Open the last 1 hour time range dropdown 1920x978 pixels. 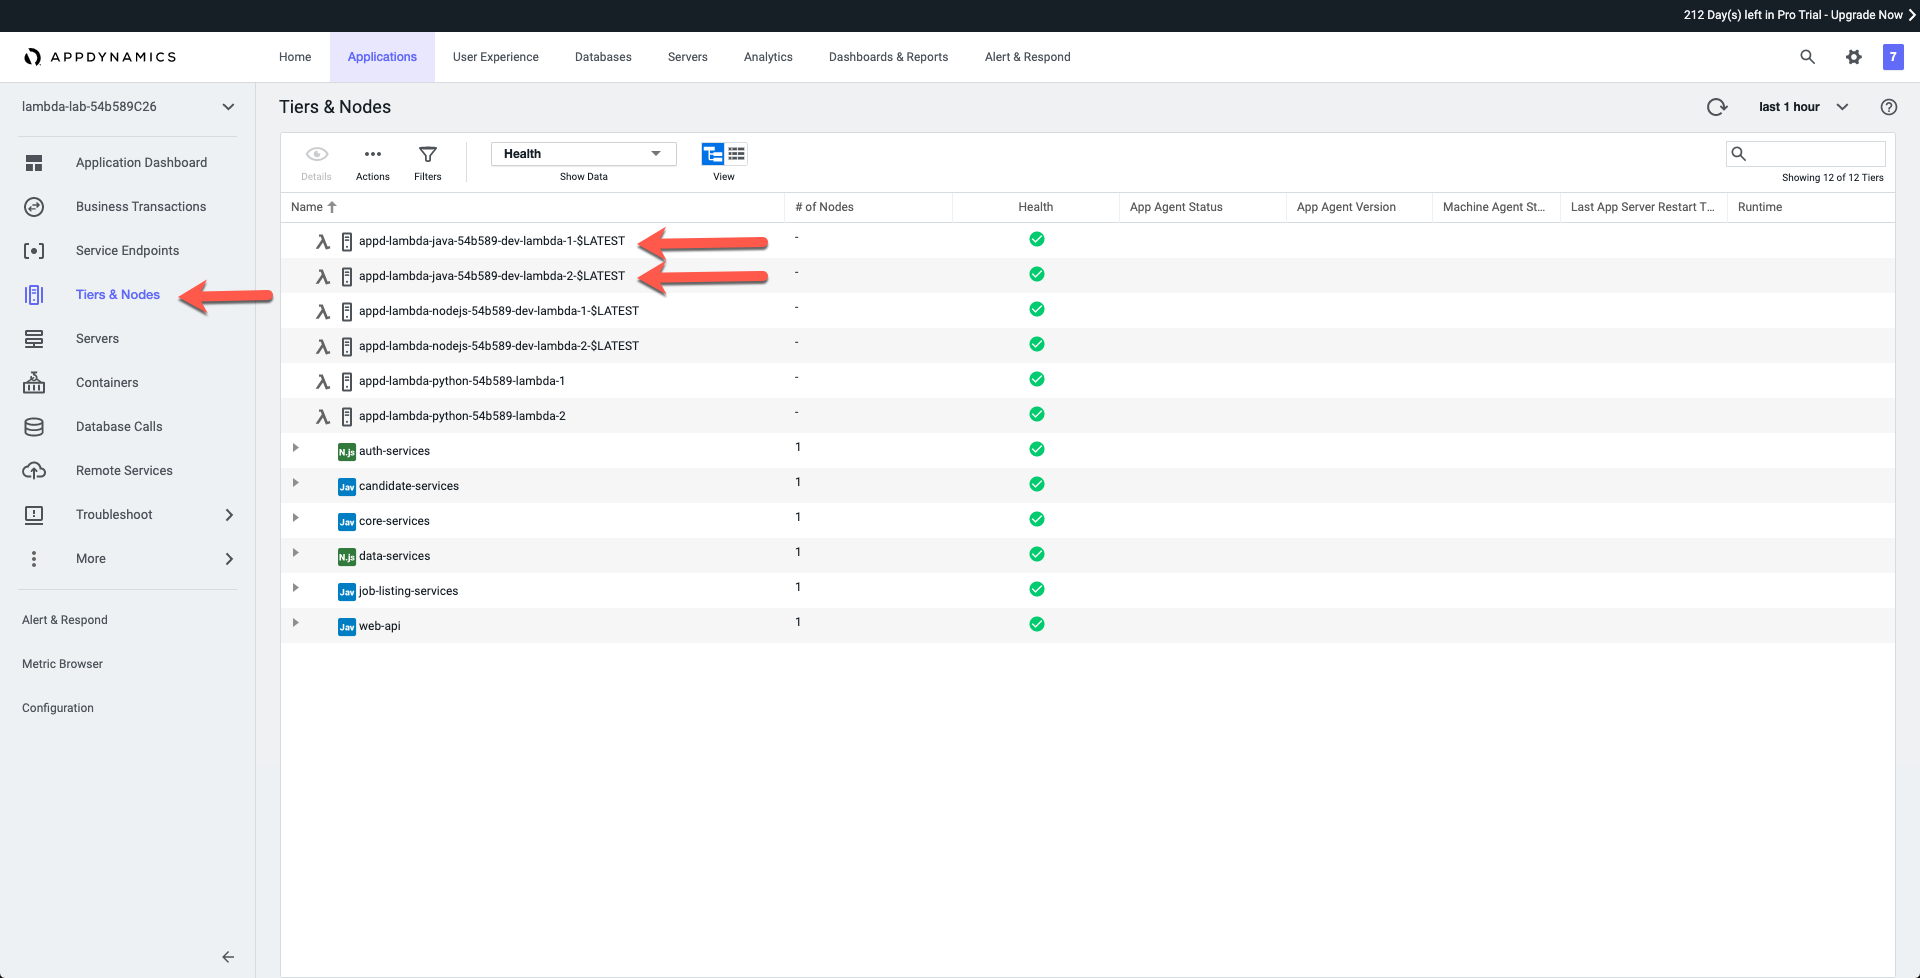[x=1803, y=107]
